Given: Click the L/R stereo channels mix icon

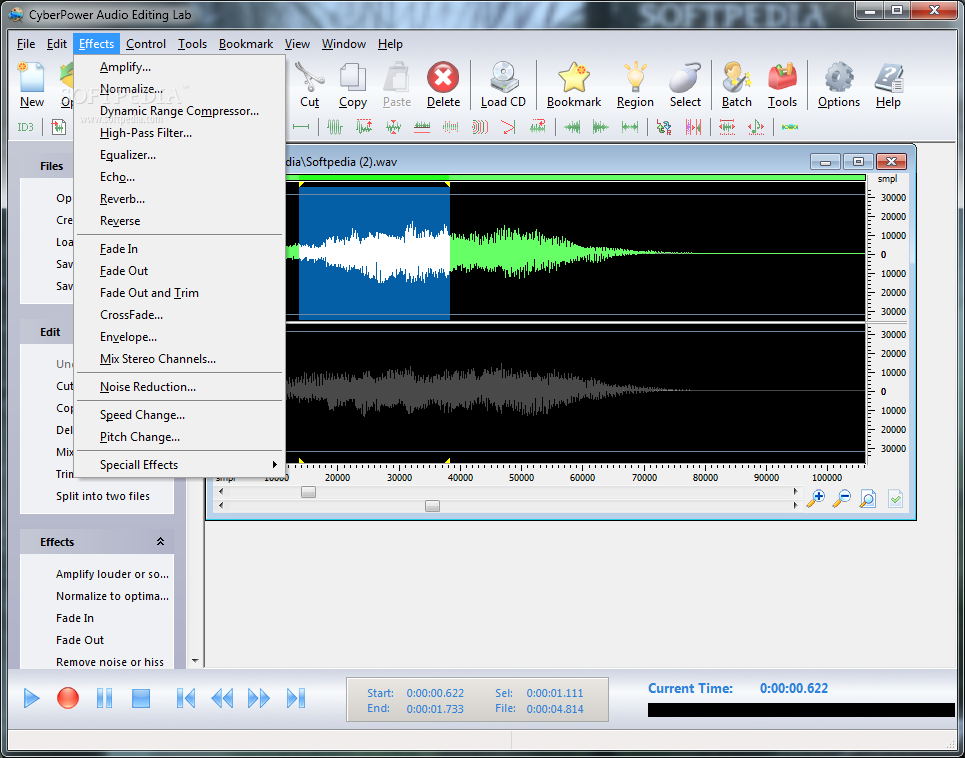Looking at the screenshot, I should pyautogui.click(x=664, y=127).
